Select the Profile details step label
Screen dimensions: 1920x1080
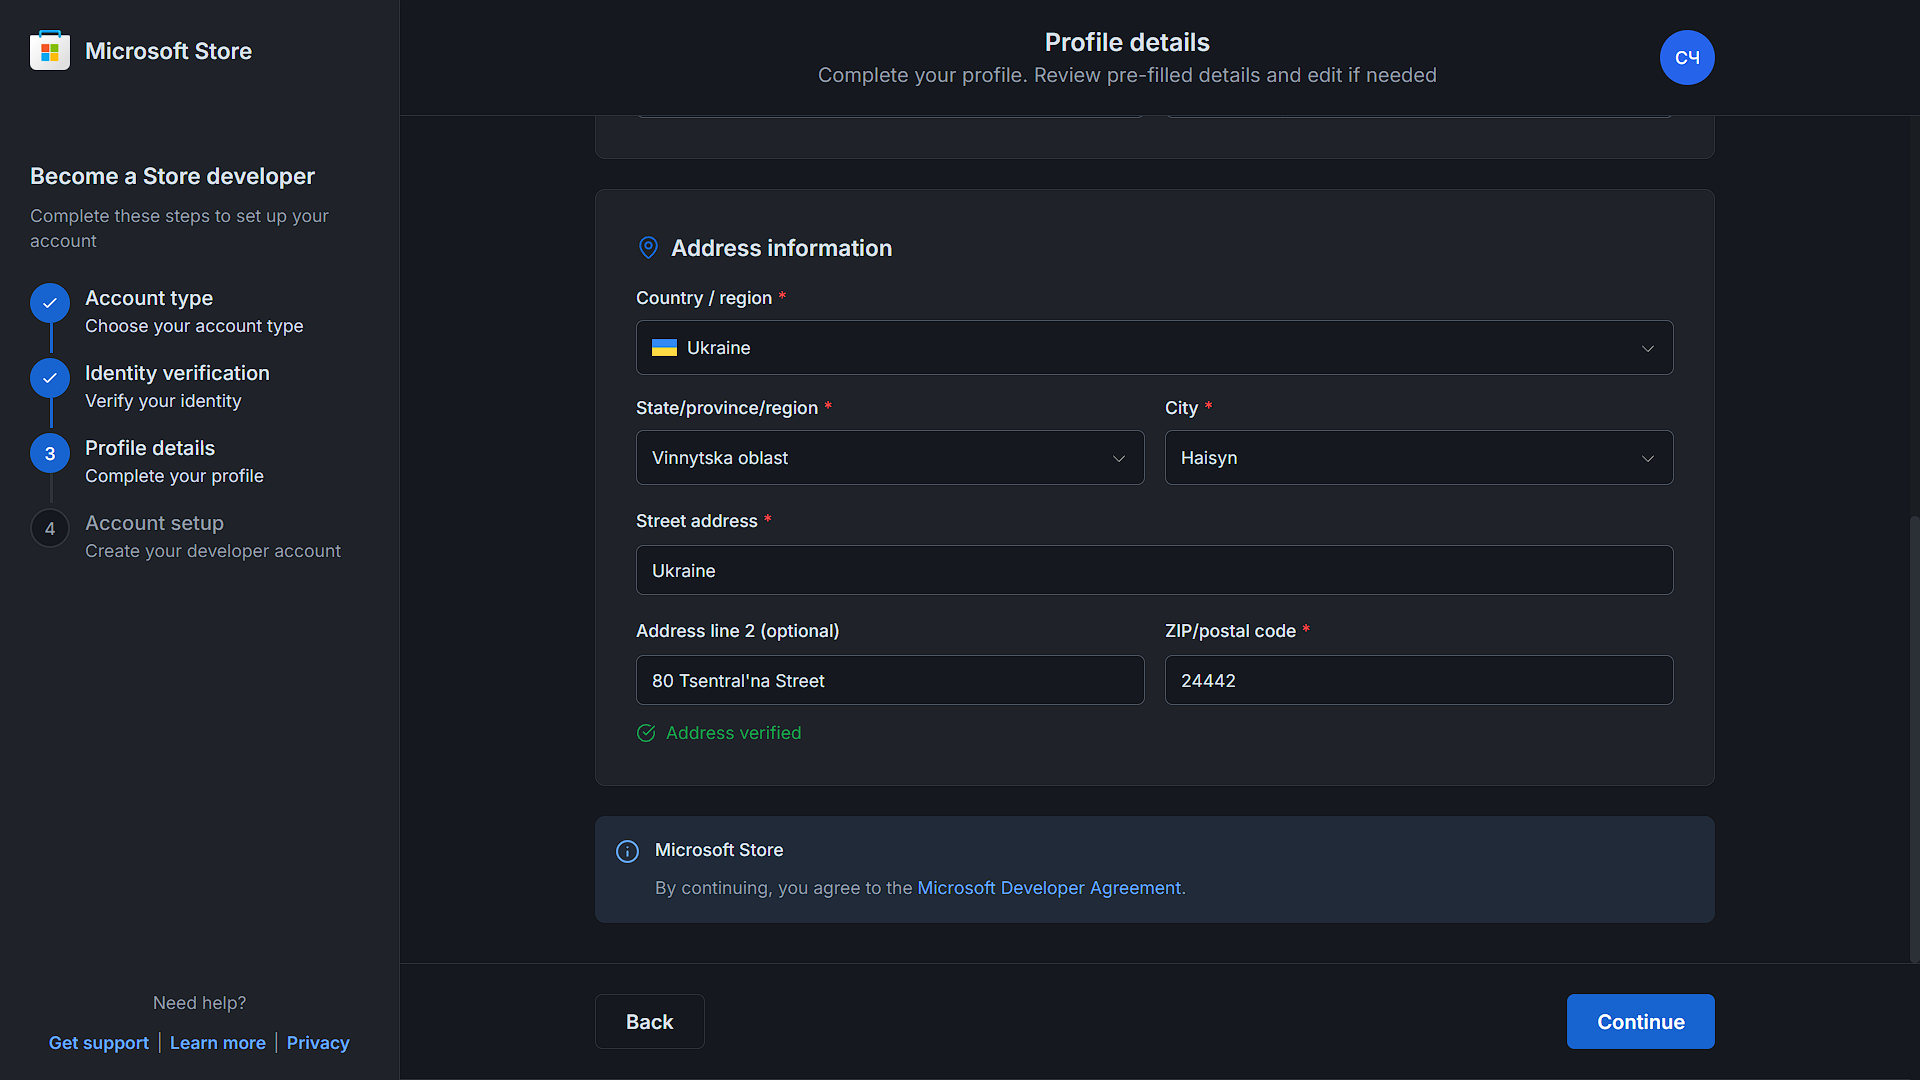pos(150,448)
